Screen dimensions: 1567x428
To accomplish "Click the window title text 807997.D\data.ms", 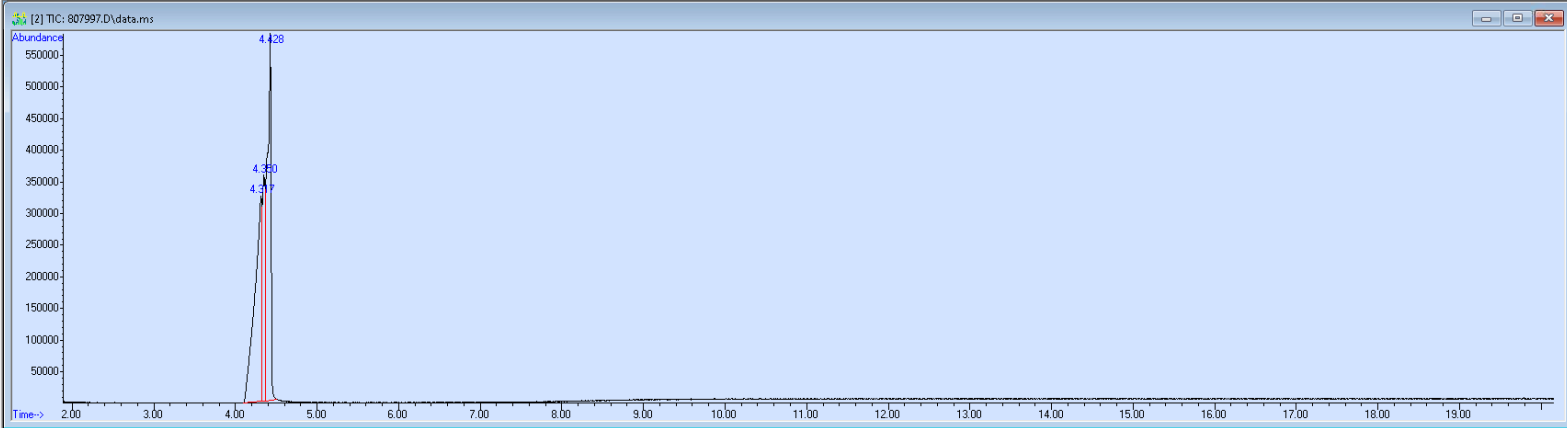I will click(111, 19).
